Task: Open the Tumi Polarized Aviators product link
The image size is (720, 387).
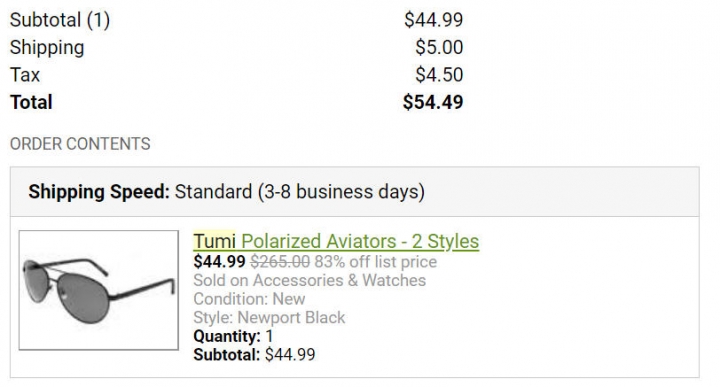Action: pos(336,241)
